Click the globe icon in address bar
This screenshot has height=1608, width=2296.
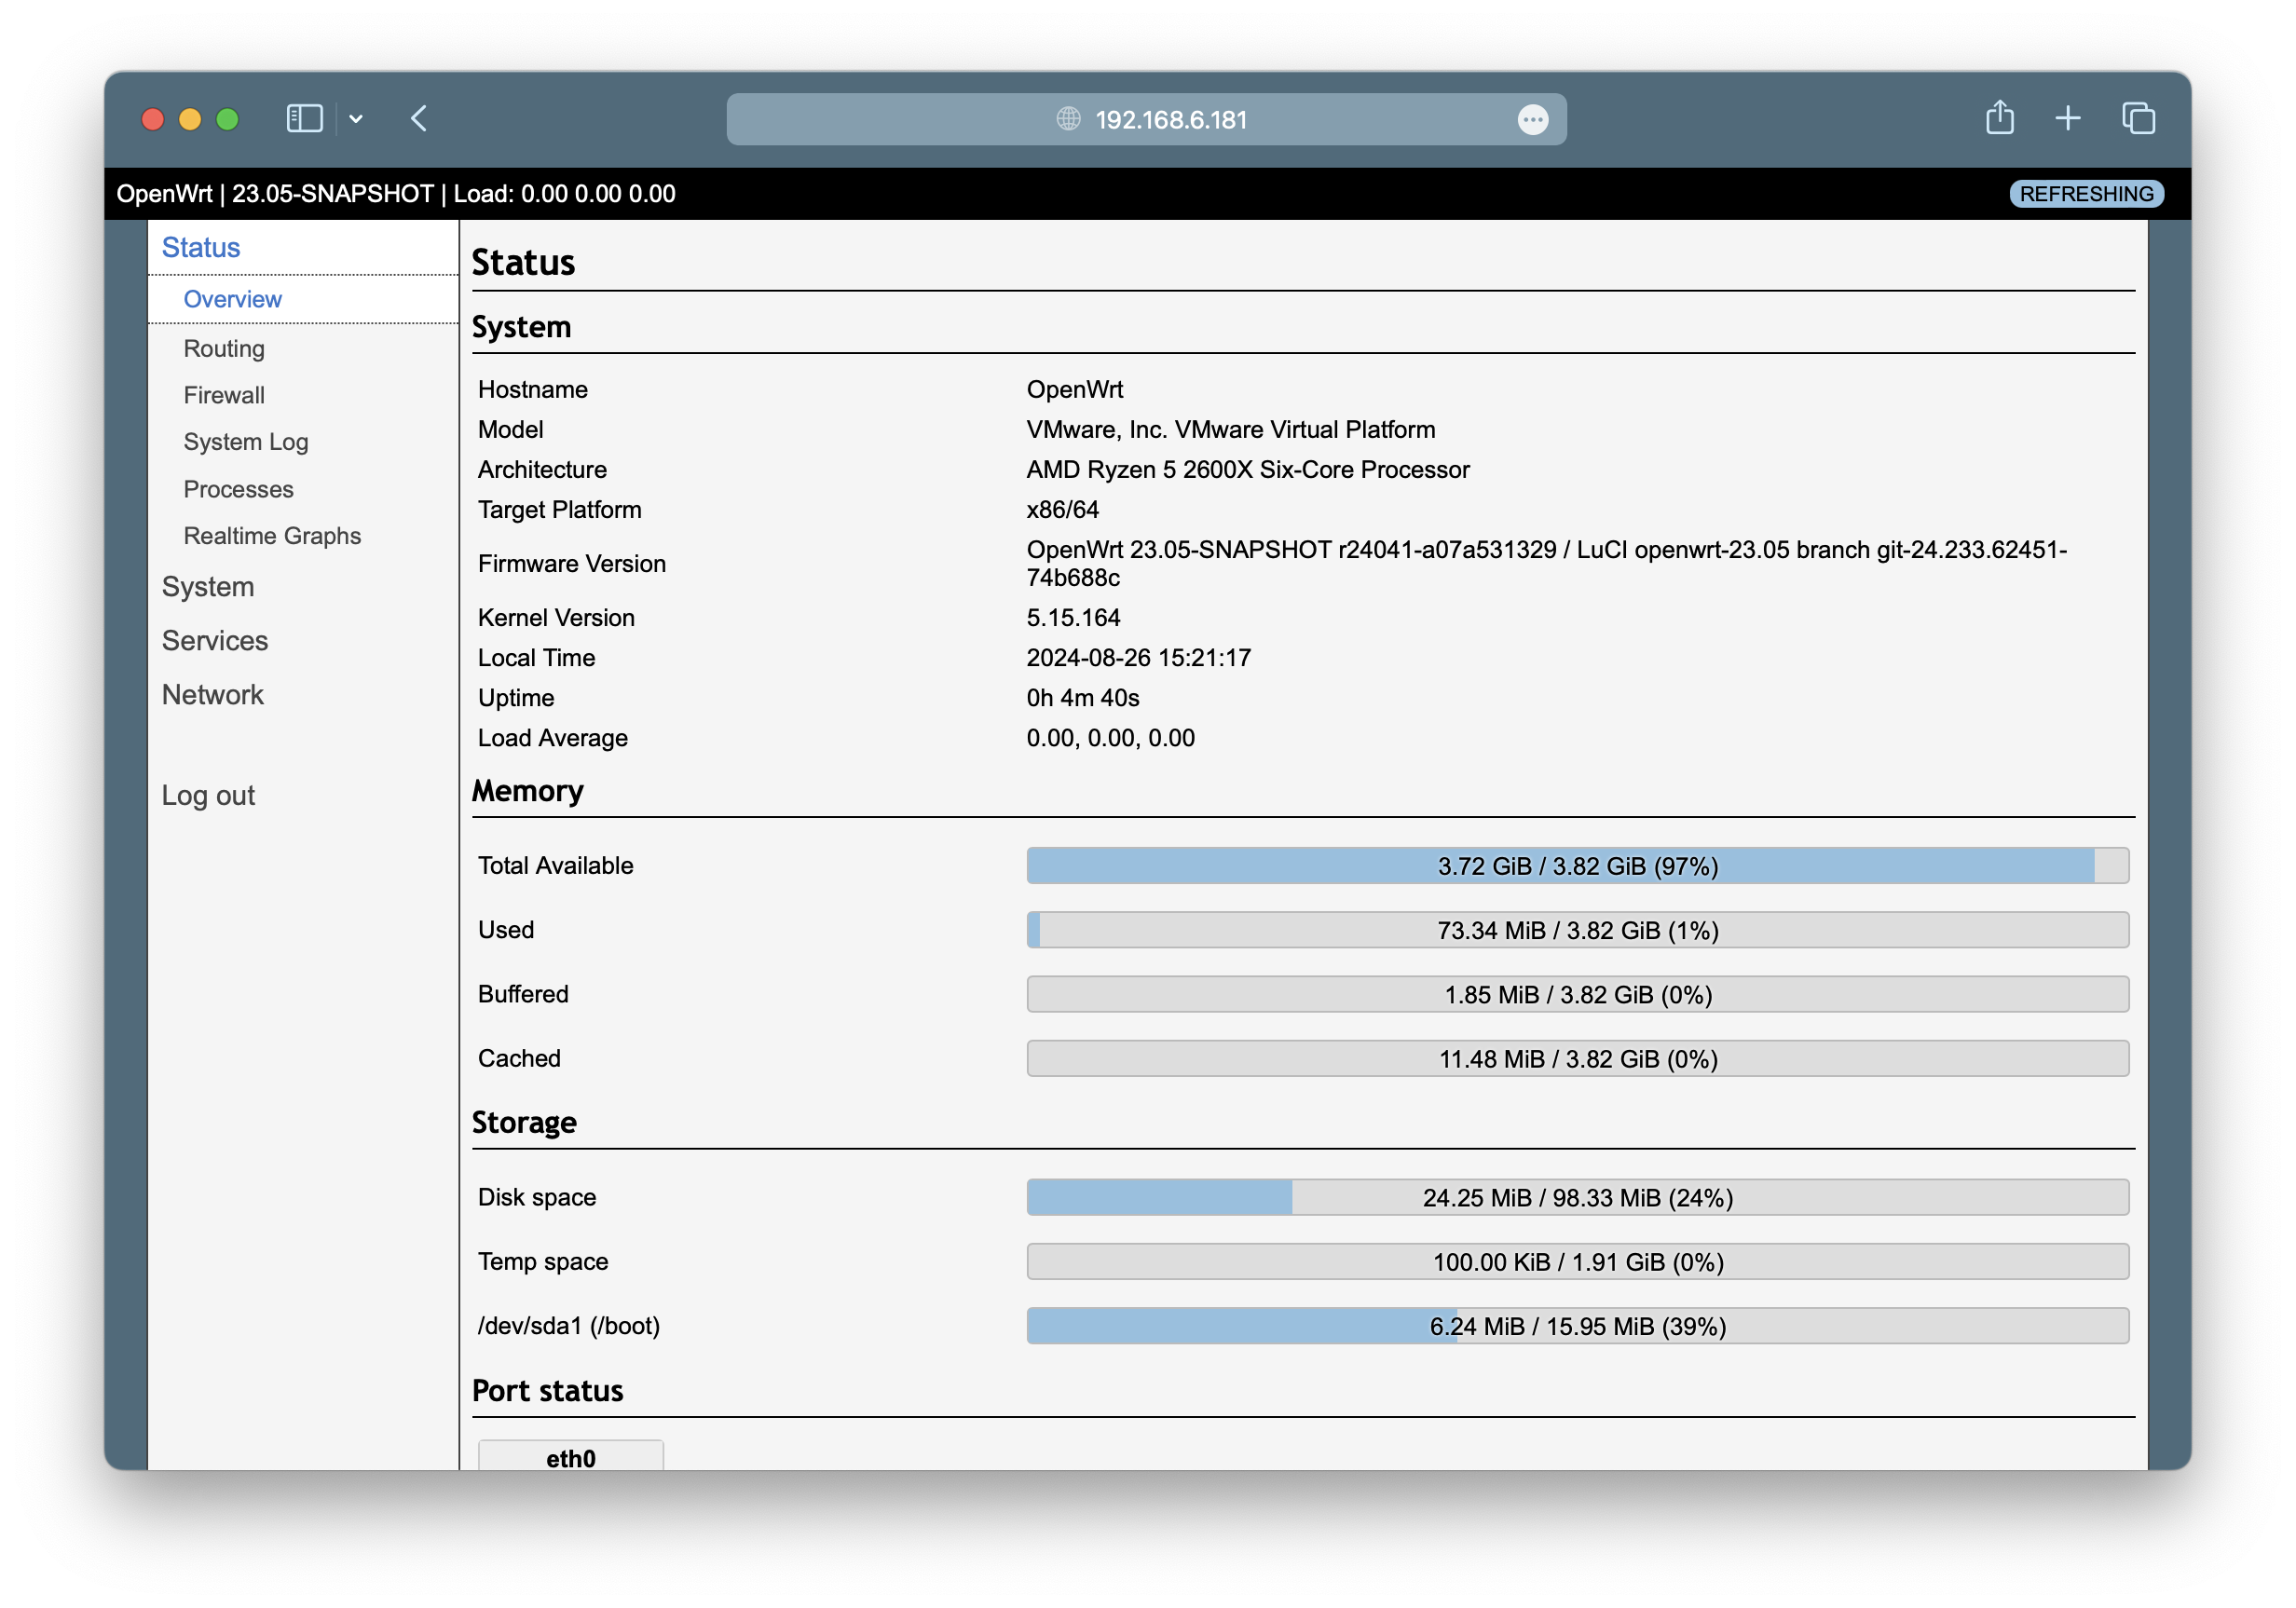pyautogui.click(x=1068, y=119)
